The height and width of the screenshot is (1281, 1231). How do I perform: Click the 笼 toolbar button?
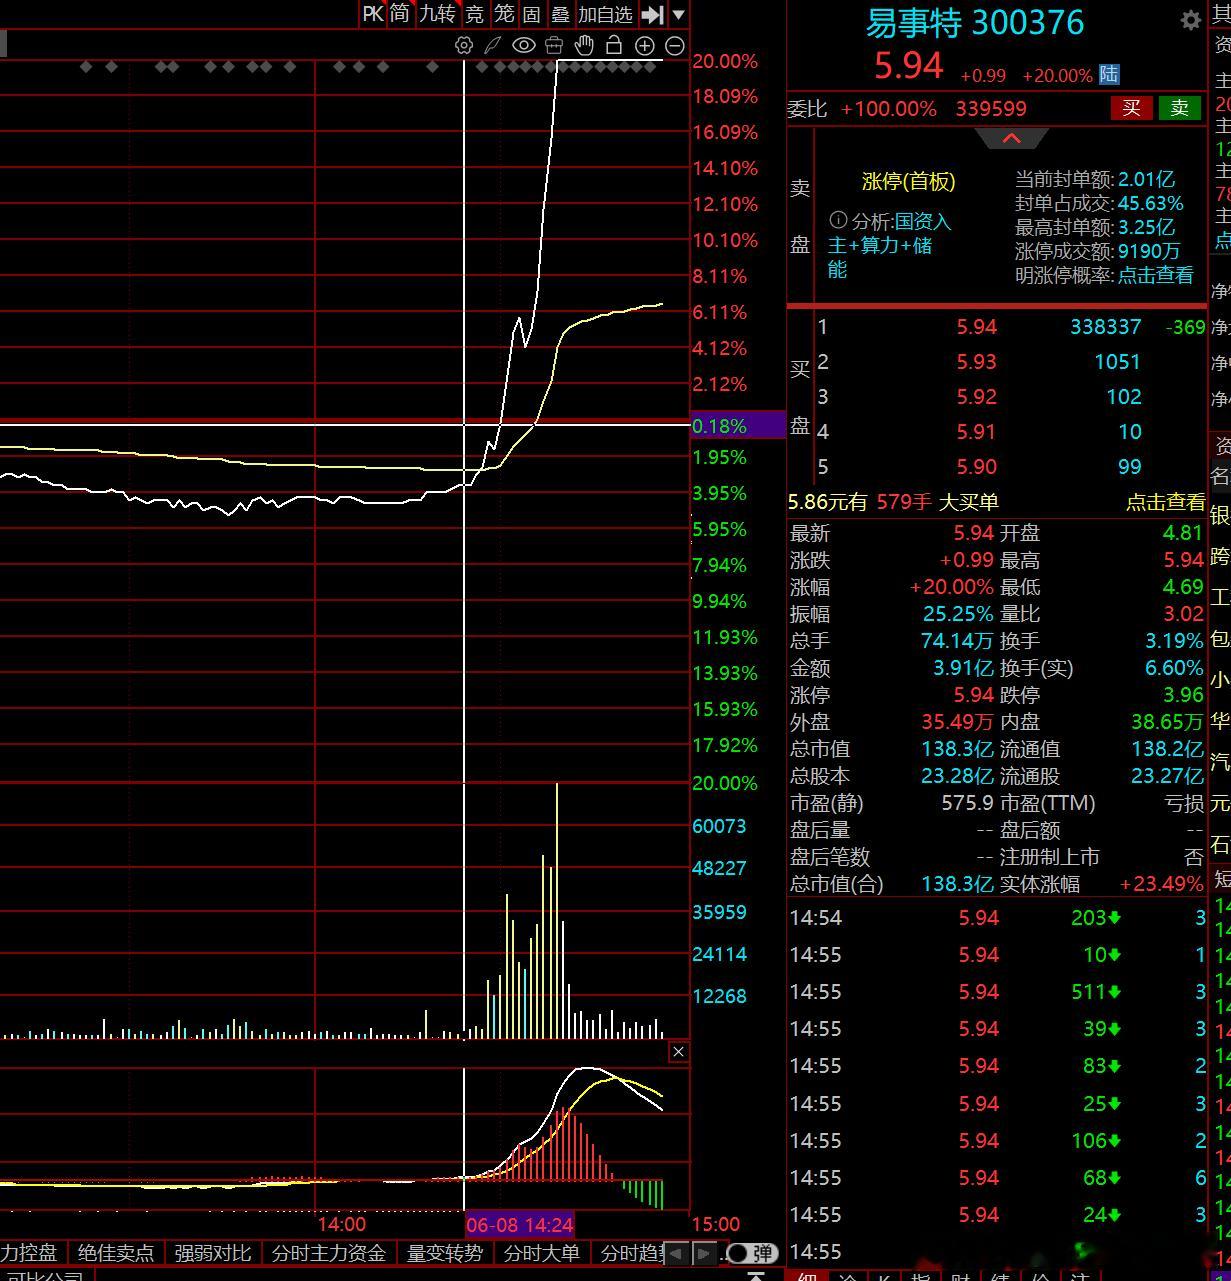pos(504,14)
